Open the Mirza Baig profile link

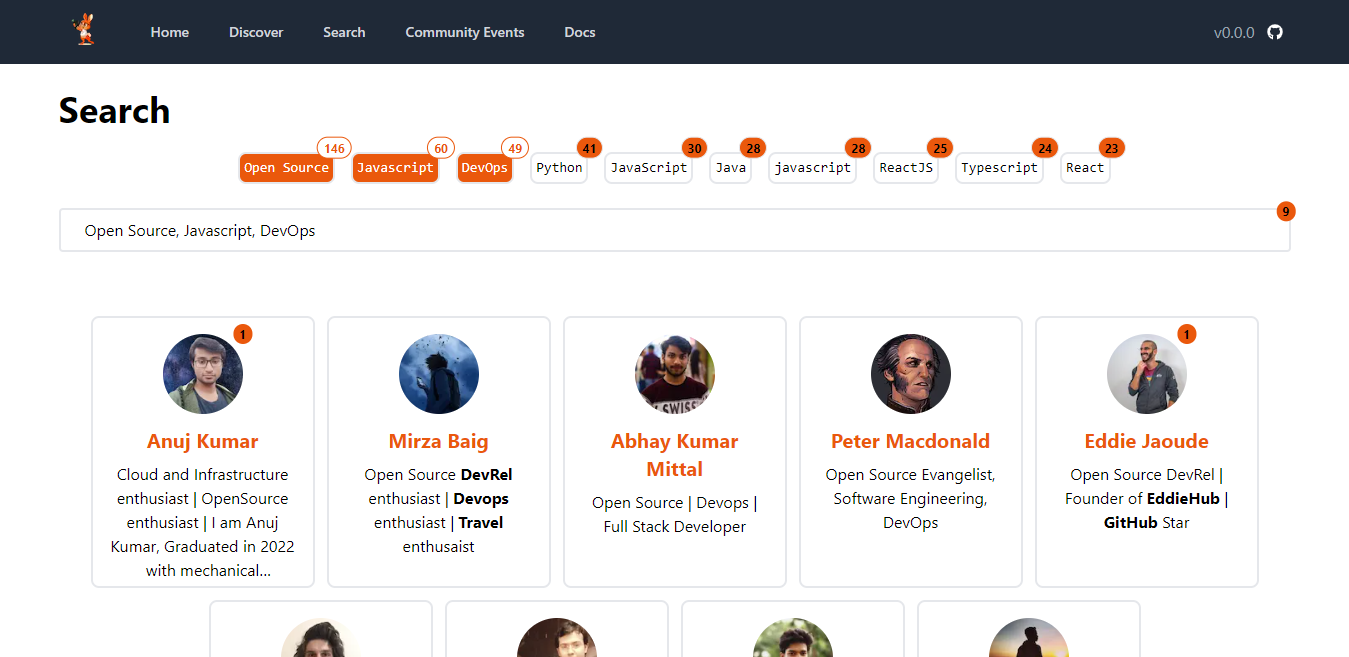(x=439, y=441)
